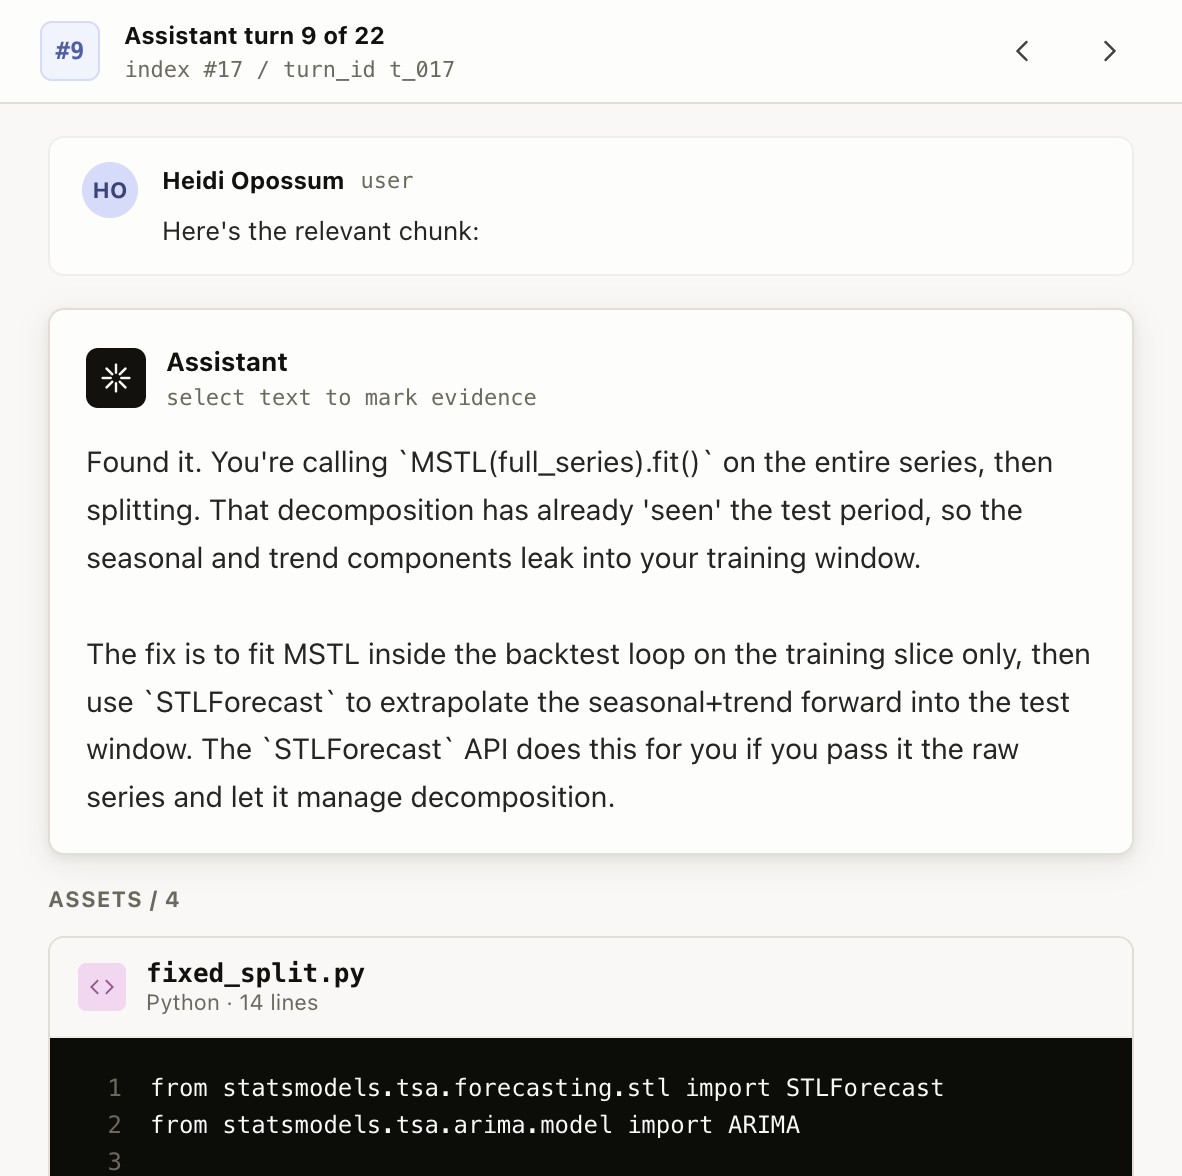Click the index #17 / turn_id t_017 text

(289, 69)
